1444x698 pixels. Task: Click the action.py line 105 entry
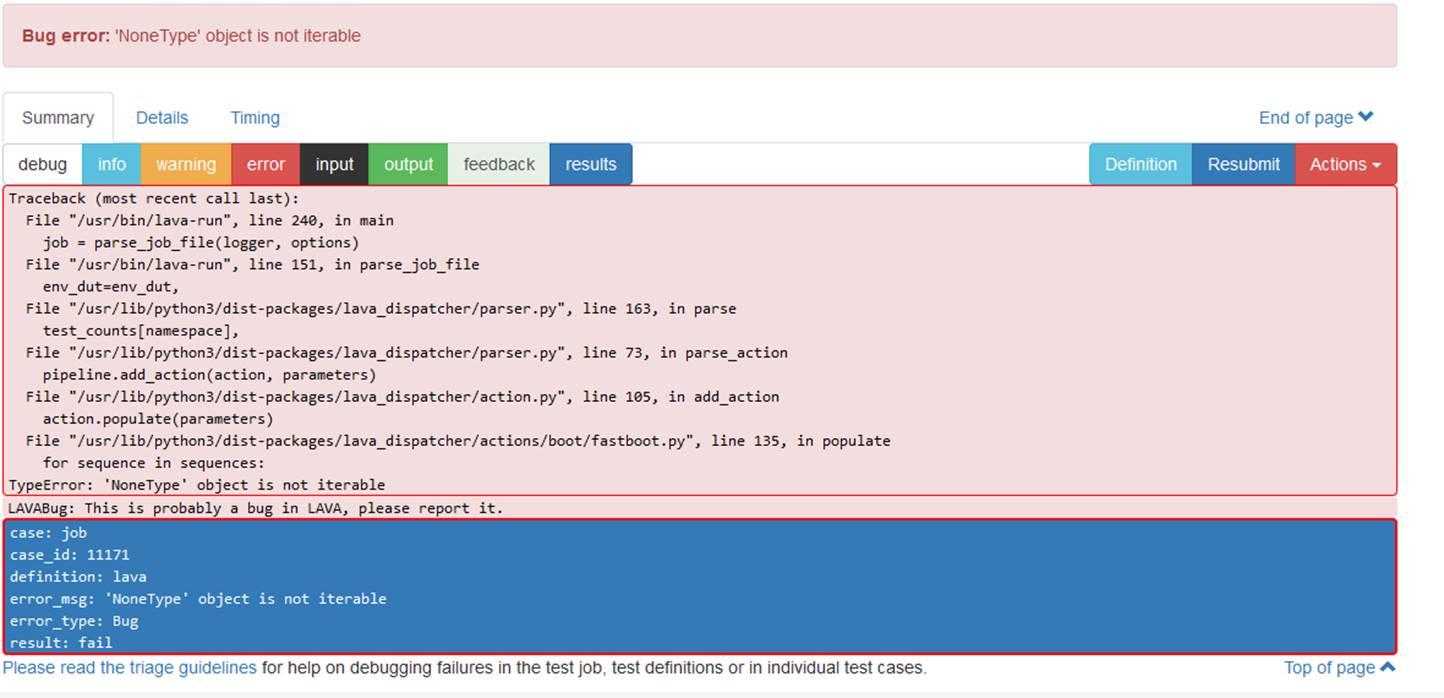coord(403,396)
